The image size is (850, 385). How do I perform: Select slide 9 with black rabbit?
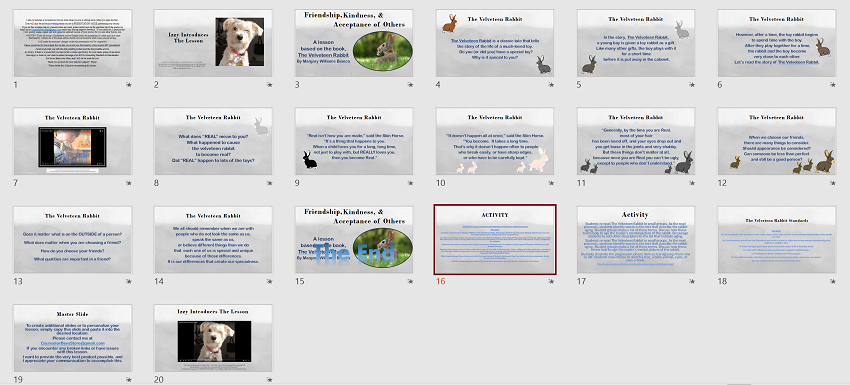point(355,142)
